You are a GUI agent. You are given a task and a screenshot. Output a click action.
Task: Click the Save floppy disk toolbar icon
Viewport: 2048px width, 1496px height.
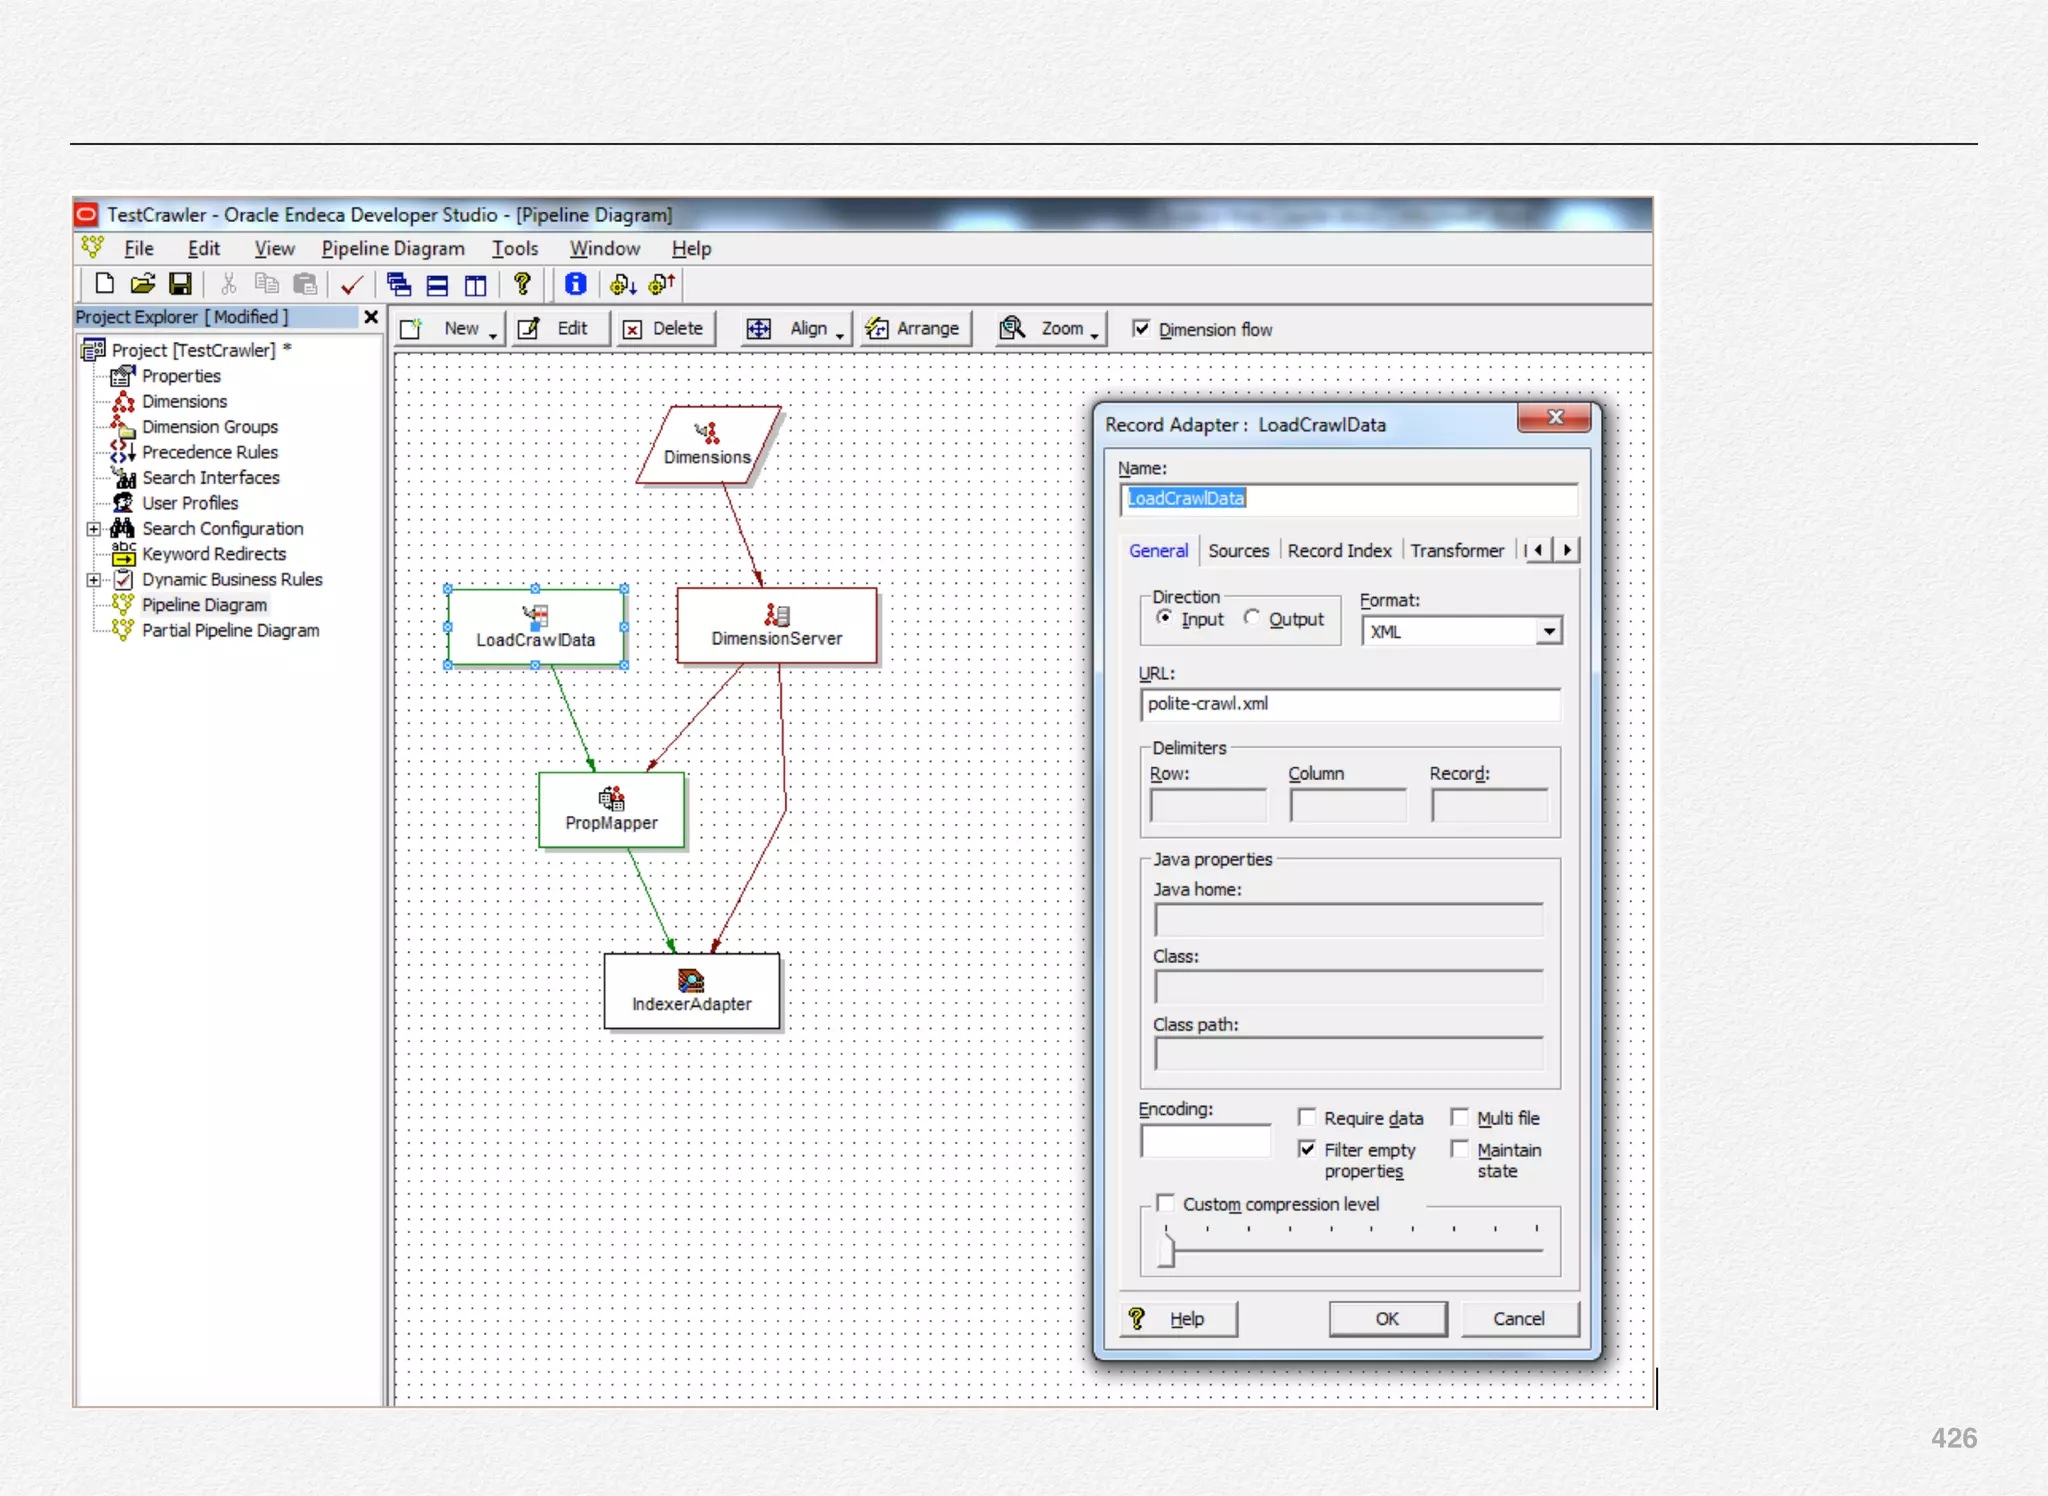click(x=180, y=285)
